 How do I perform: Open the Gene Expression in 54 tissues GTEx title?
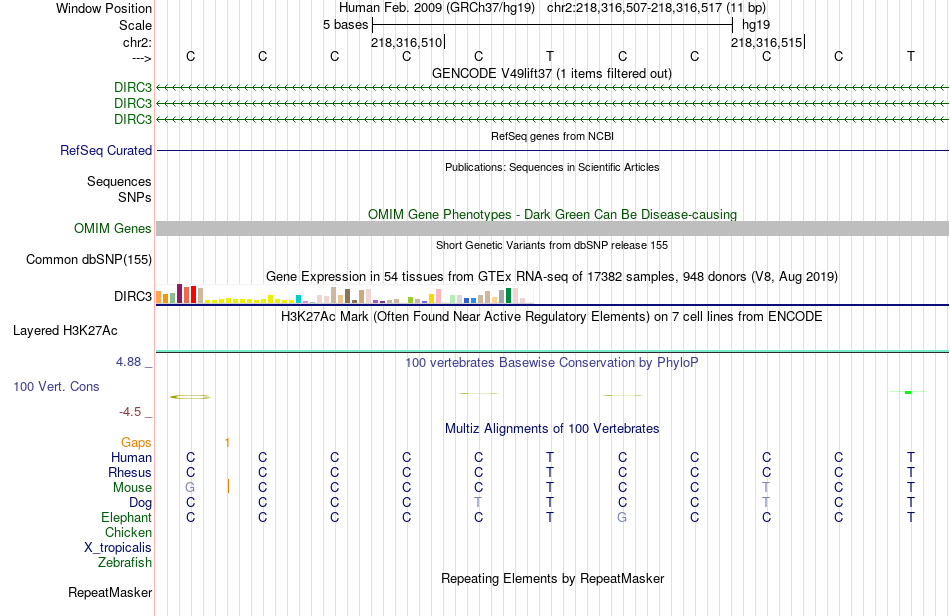coord(552,277)
